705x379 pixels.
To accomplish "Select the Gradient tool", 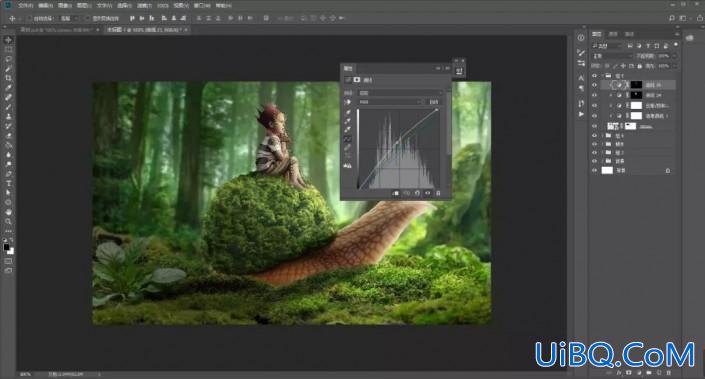I will 8,145.
